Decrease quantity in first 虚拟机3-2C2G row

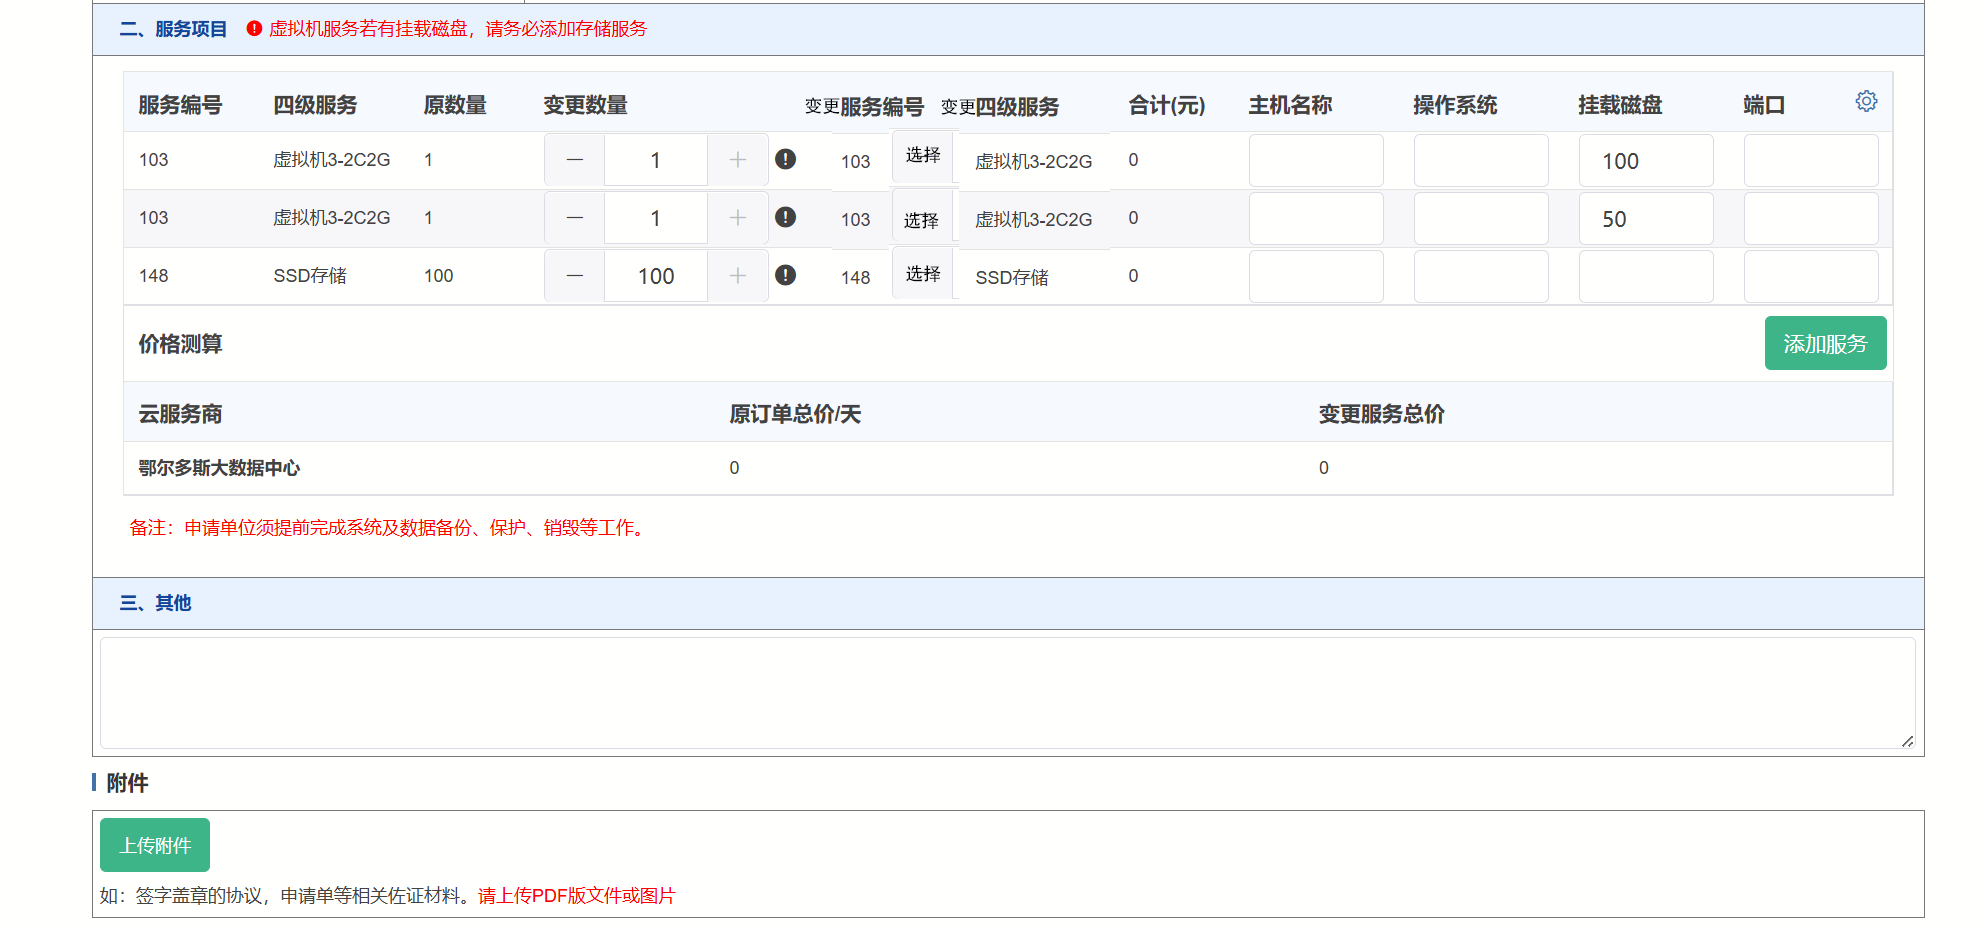(574, 160)
